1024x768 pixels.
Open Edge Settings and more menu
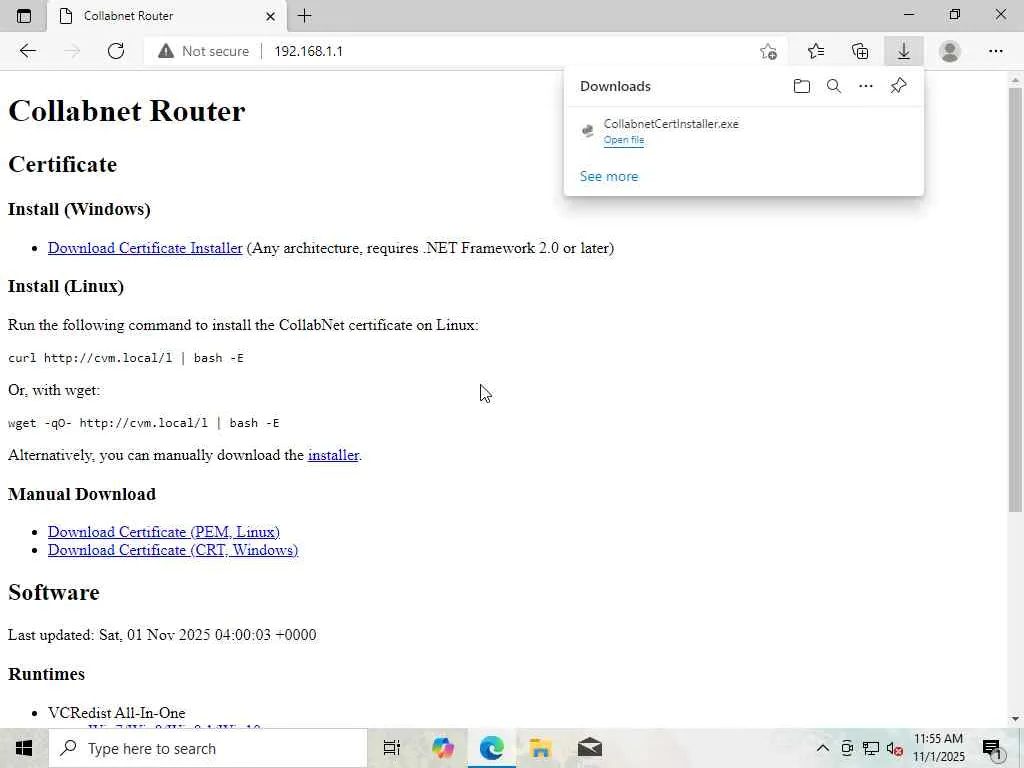[x=995, y=51]
